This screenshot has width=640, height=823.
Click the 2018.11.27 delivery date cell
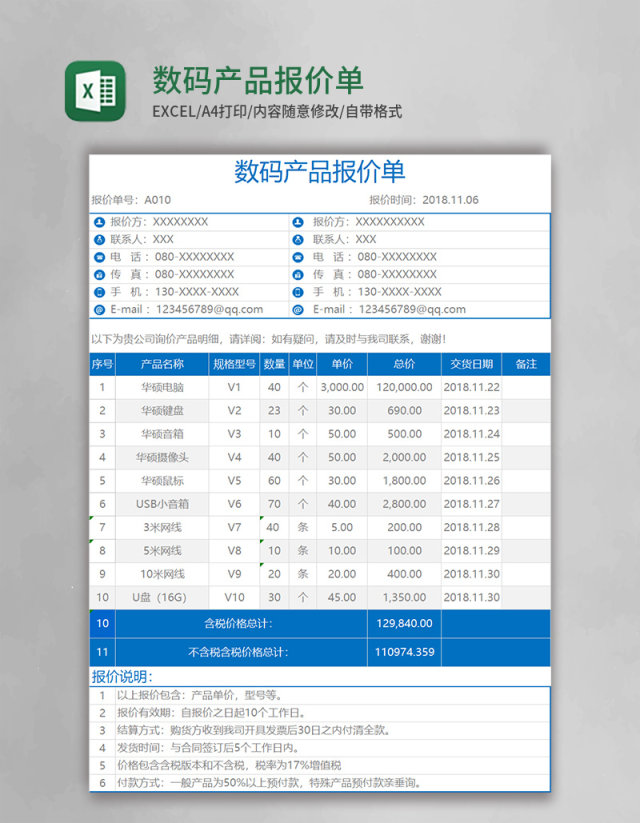pos(471,504)
